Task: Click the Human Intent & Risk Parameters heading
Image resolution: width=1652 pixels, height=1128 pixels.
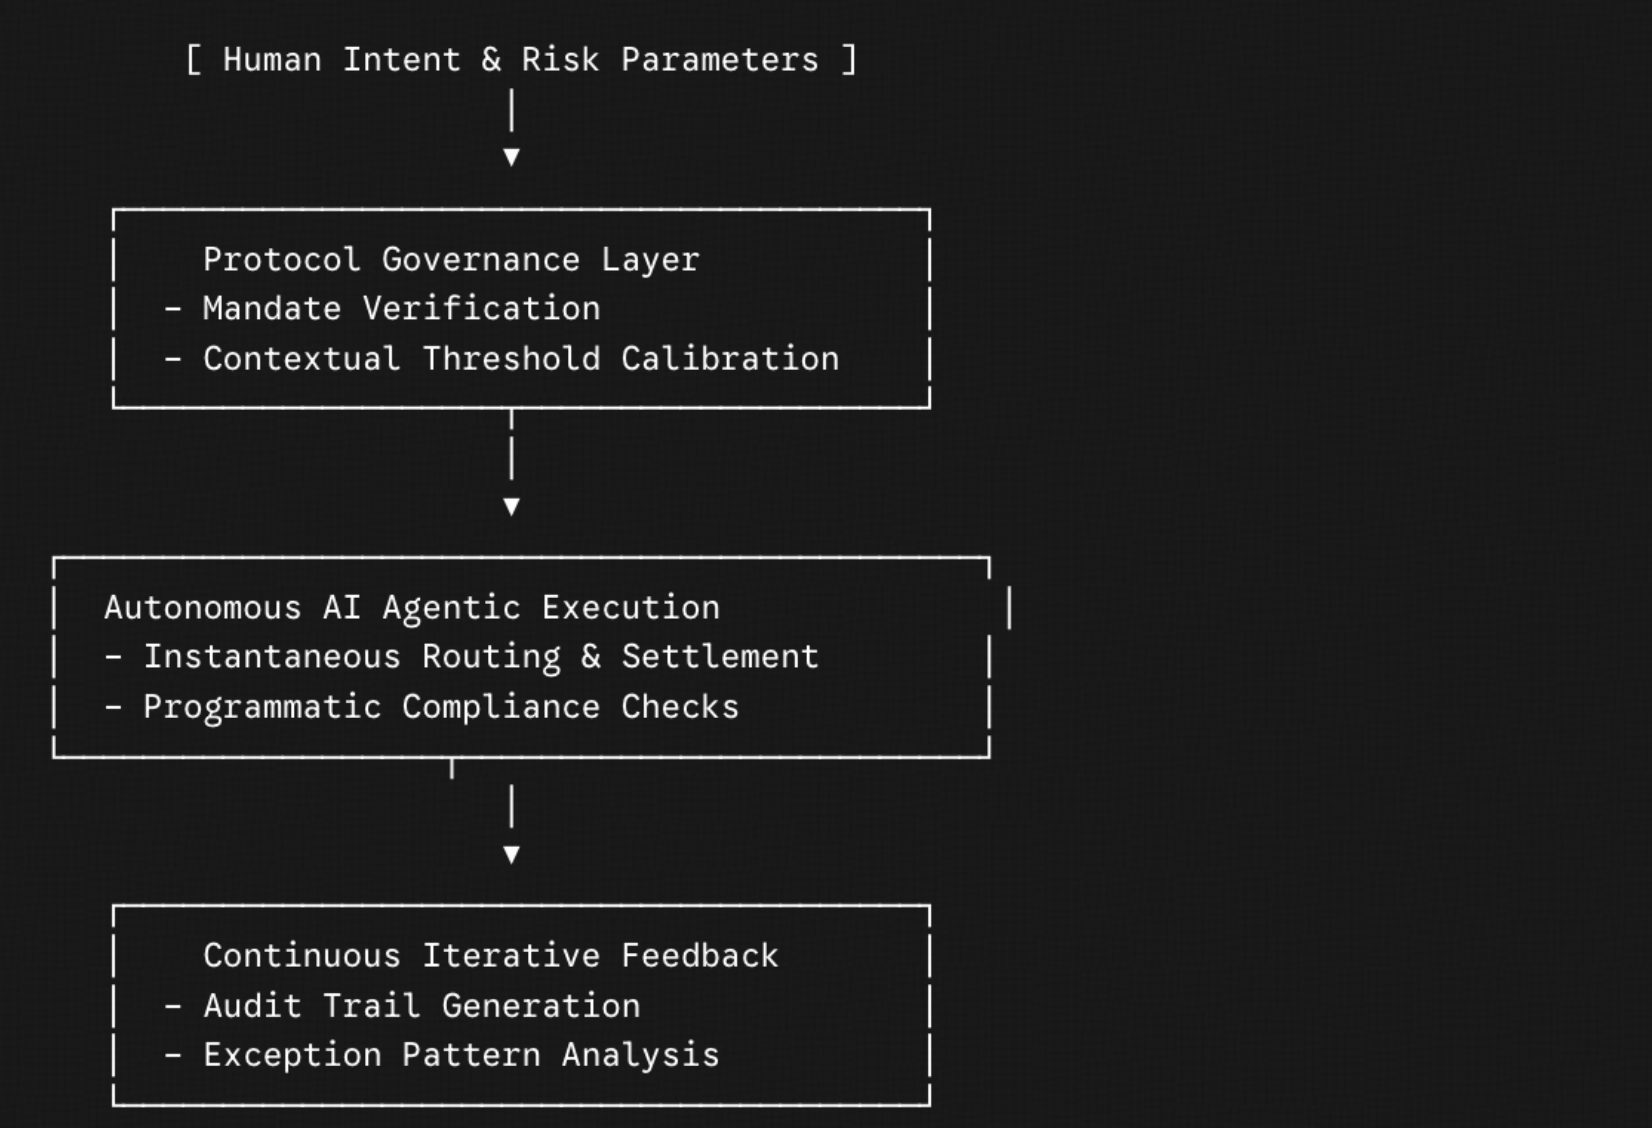Action: click(x=521, y=59)
